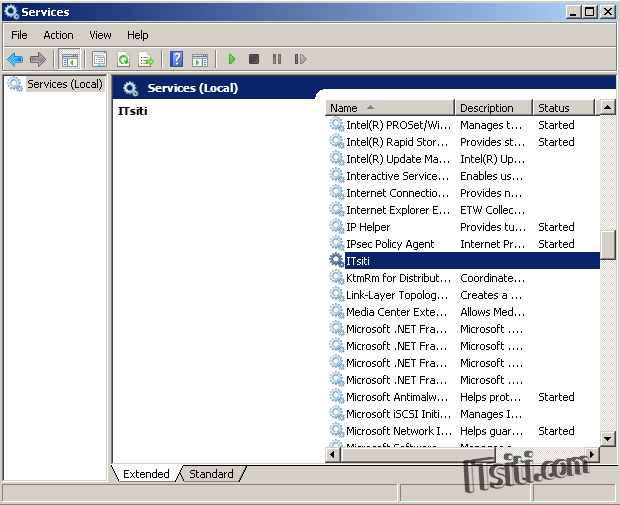This screenshot has width=620, height=505.
Task: Click the 'Manages I...' description cell
Action: pos(491,414)
